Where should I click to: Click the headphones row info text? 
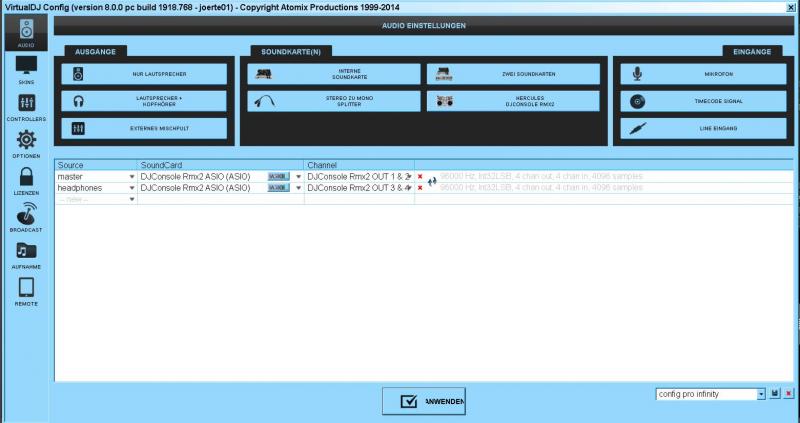pyautogui.click(x=541, y=188)
